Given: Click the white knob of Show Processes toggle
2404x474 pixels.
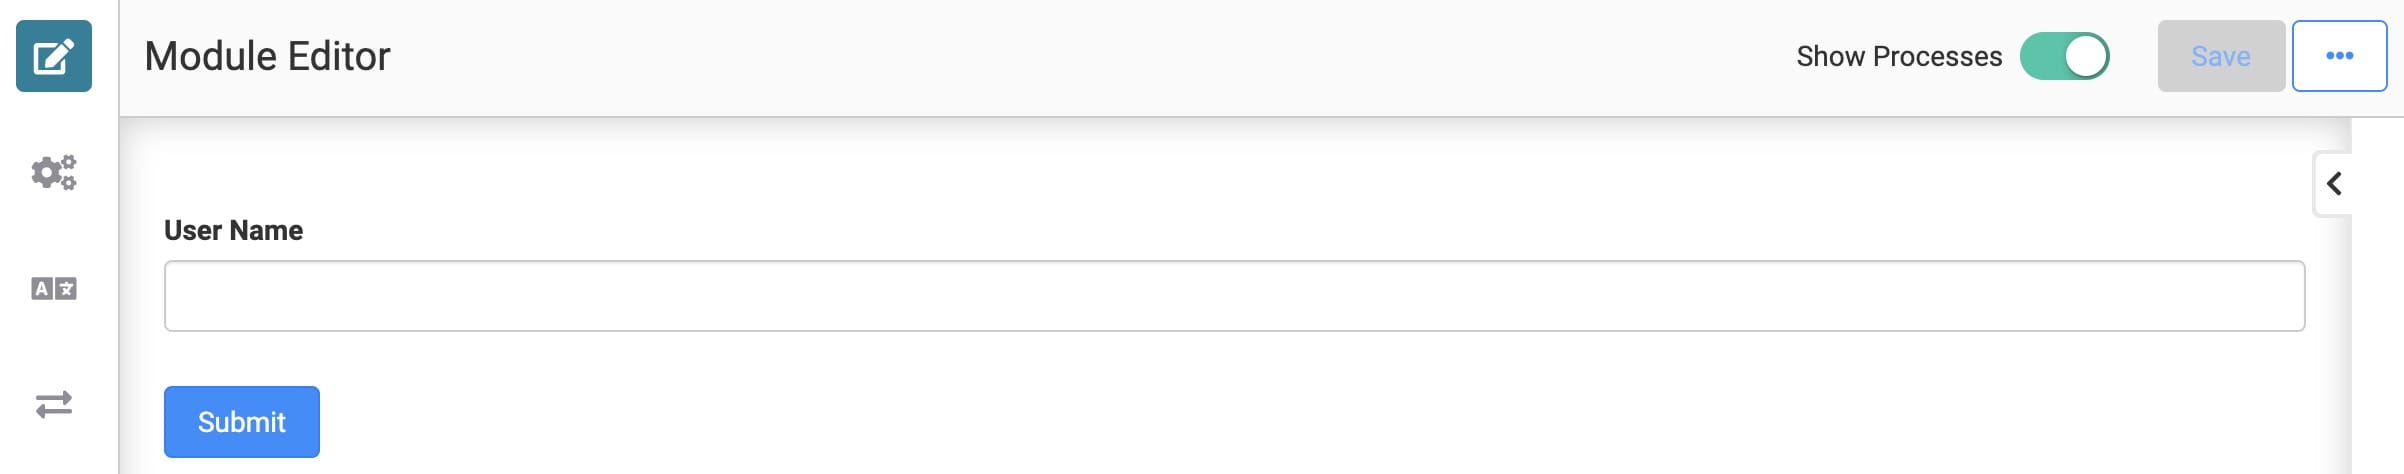Looking at the screenshot, I should 2086,56.
